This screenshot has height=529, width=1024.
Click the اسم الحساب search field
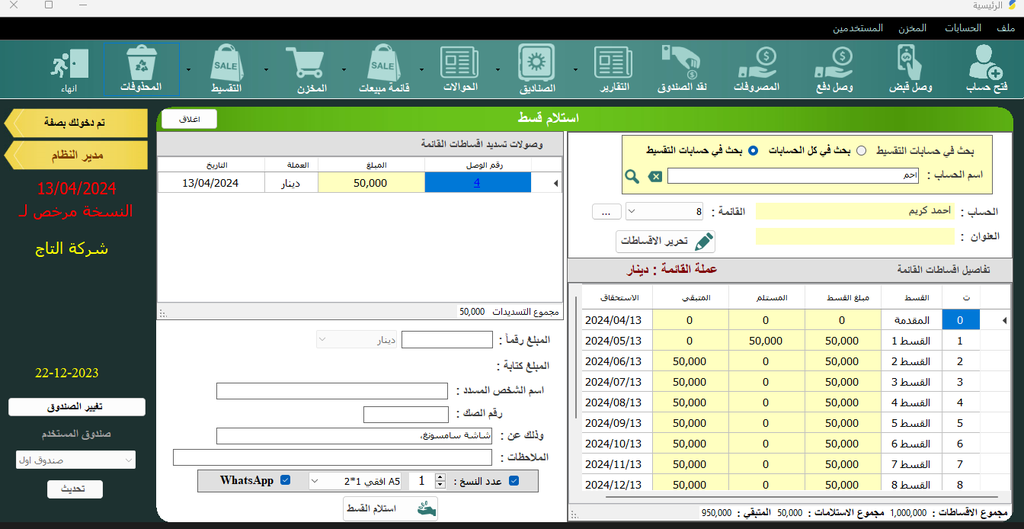tap(793, 176)
